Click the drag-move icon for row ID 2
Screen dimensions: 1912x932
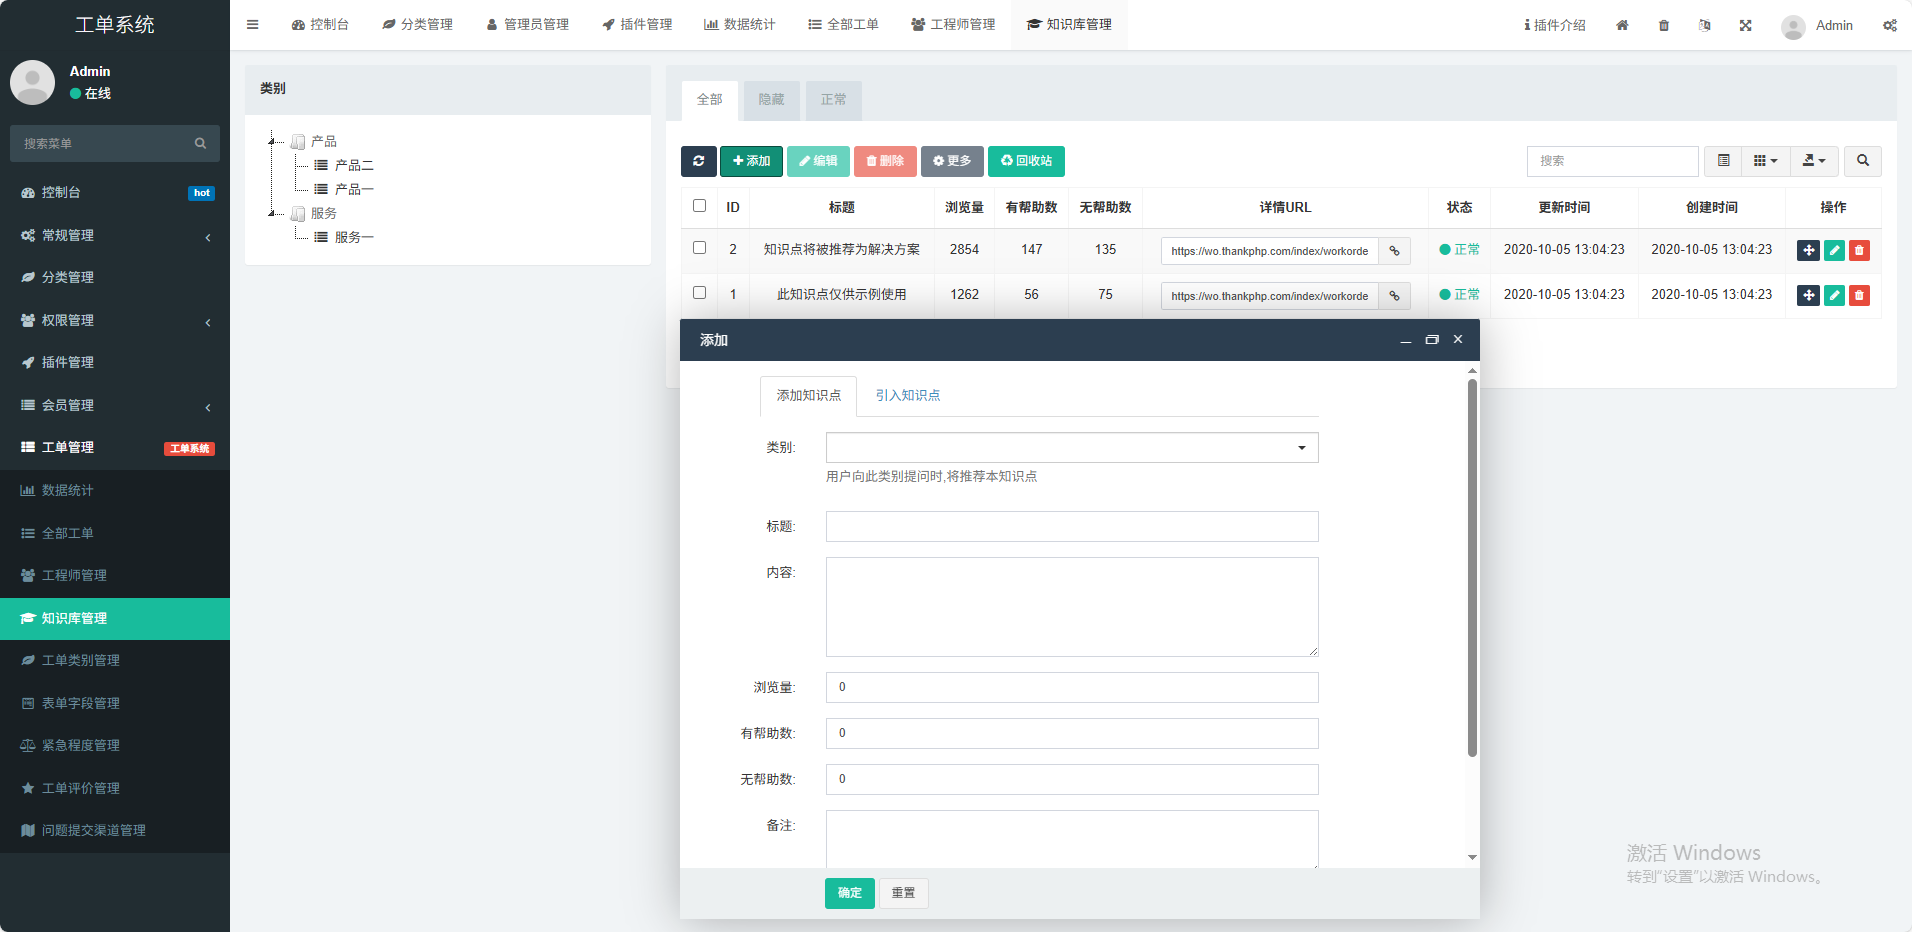coord(1808,251)
